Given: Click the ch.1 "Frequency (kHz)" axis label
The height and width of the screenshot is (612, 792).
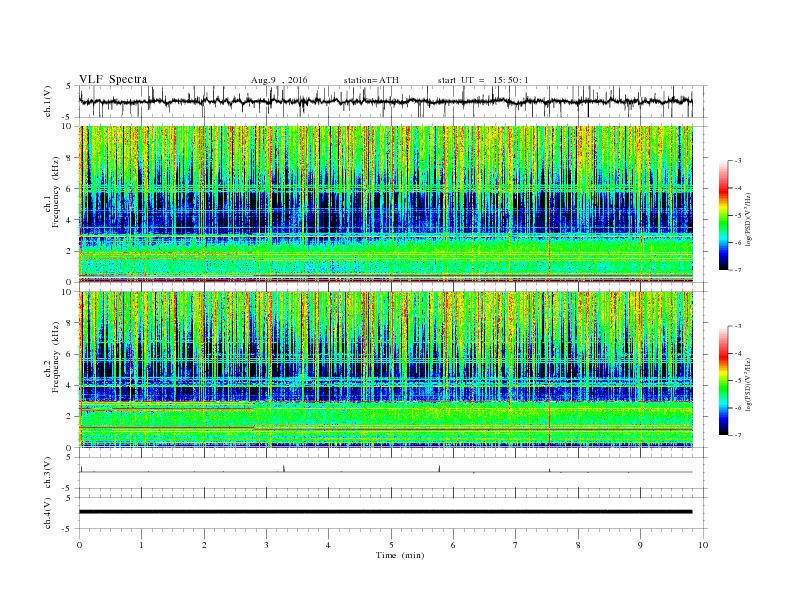Looking at the screenshot, I should tap(55, 192).
